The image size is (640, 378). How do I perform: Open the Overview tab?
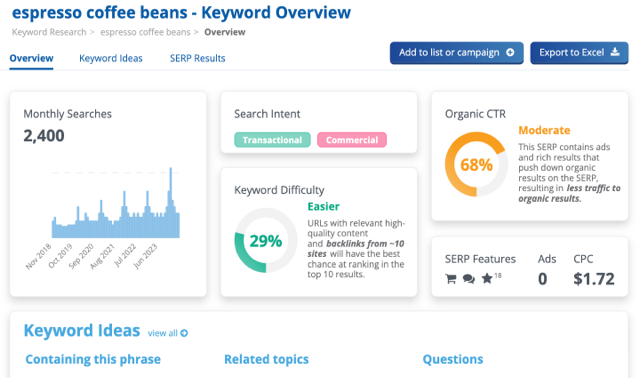[x=31, y=58]
